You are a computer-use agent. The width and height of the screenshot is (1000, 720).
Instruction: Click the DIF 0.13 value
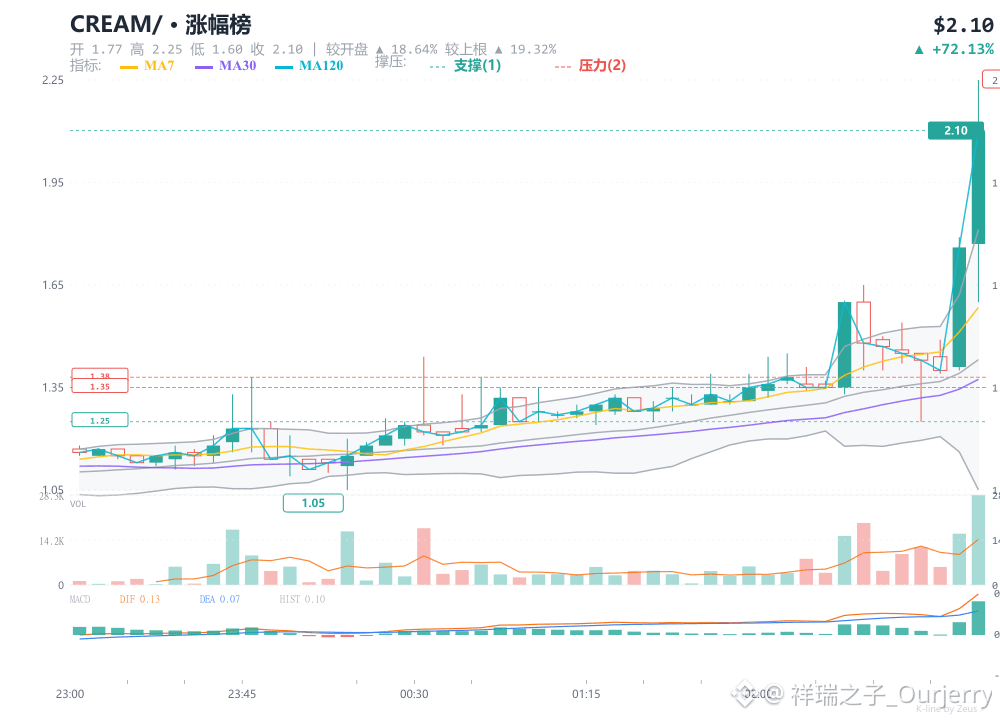tap(140, 599)
